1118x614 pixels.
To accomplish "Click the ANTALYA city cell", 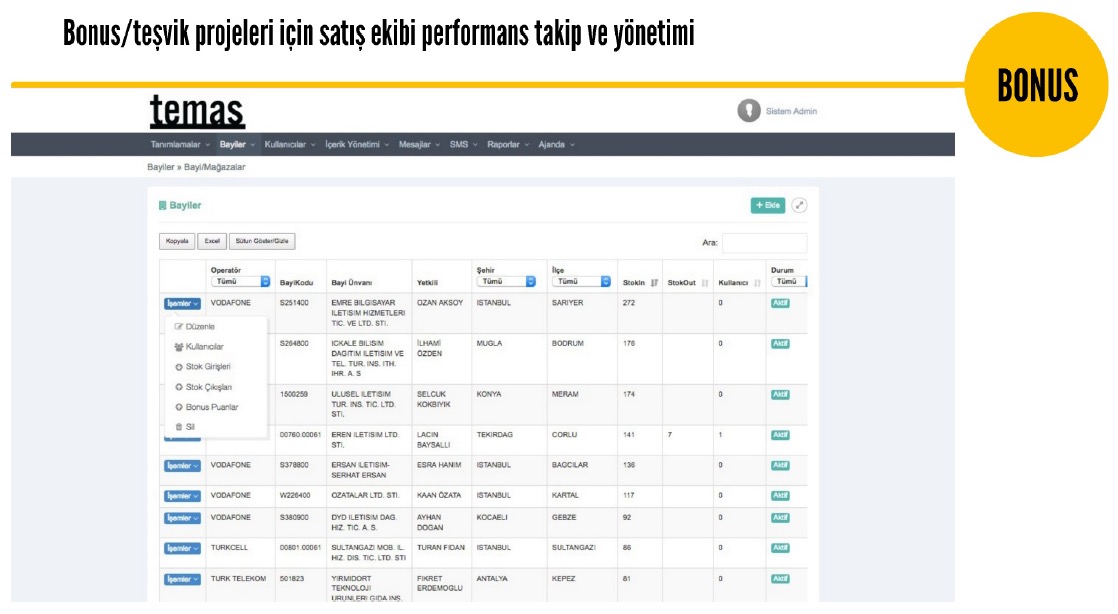I will (492, 579).
